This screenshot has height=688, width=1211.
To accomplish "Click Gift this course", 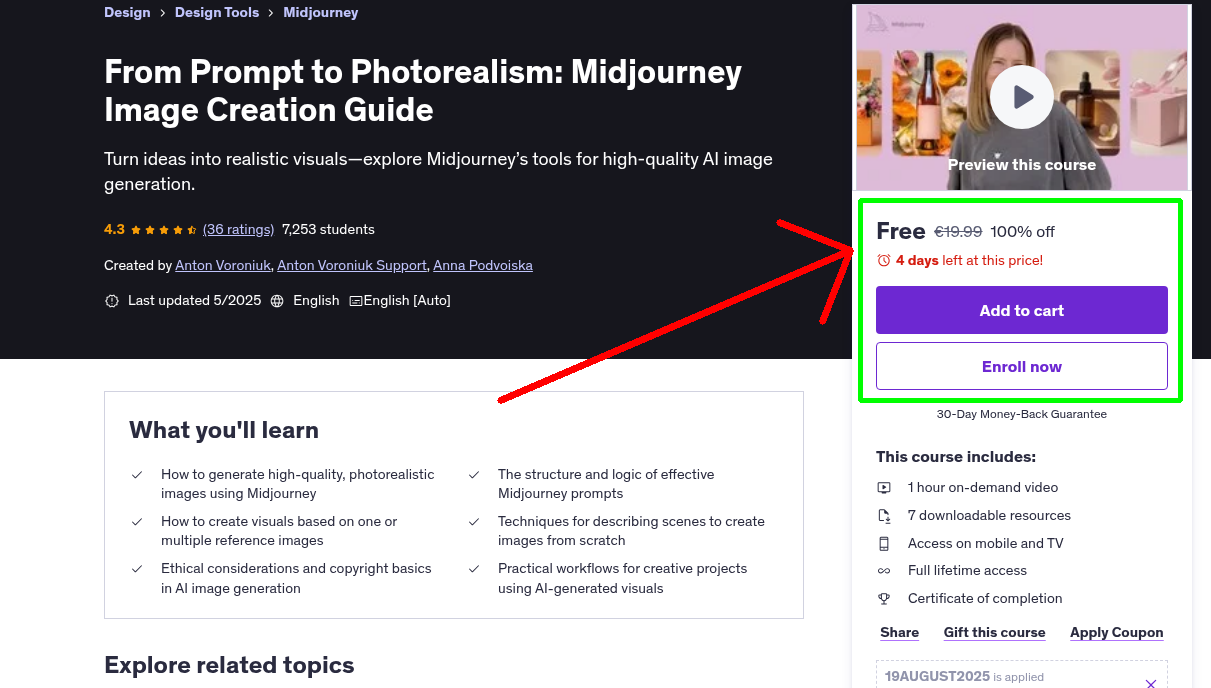I will 994,632.
